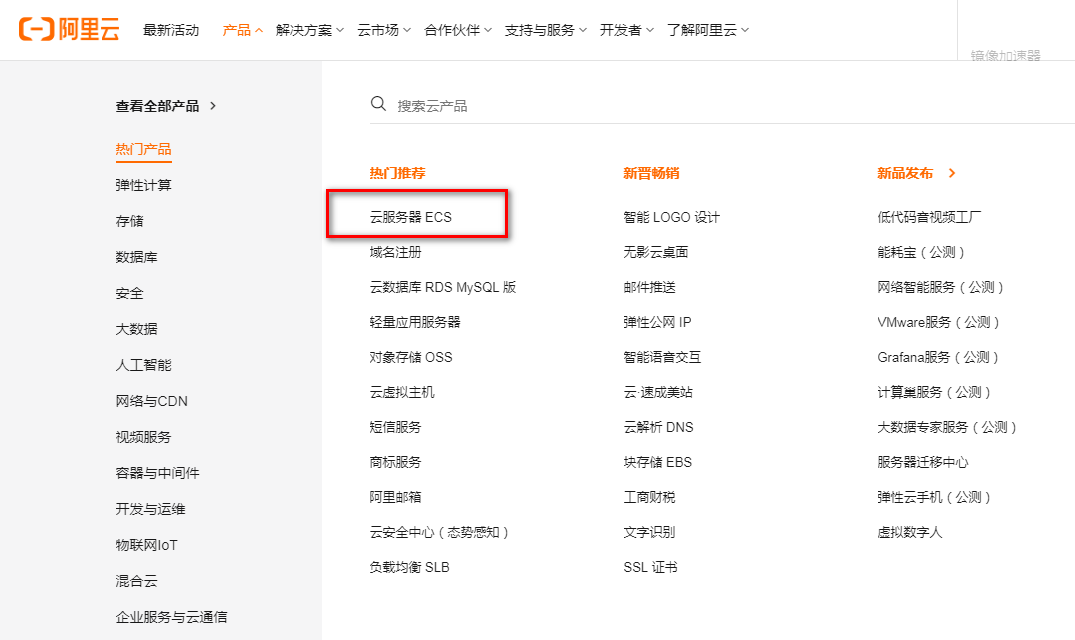Open 能耗宝（公测）link
The width and height of the screenshot is (1075, 640).
click(921, 252)
